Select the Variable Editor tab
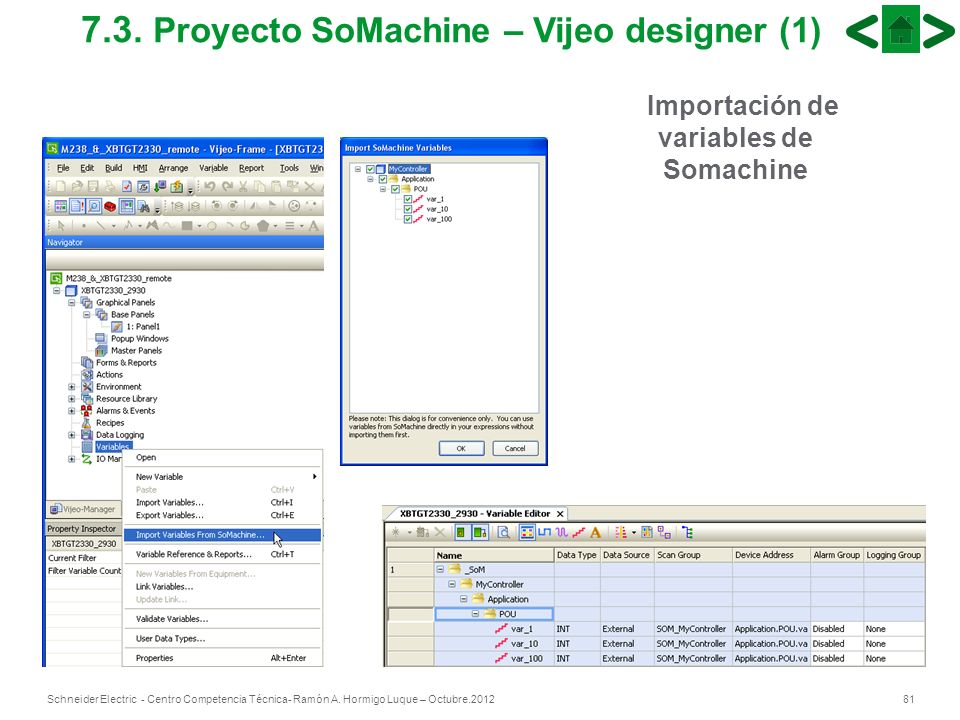 tap(474, 514)
